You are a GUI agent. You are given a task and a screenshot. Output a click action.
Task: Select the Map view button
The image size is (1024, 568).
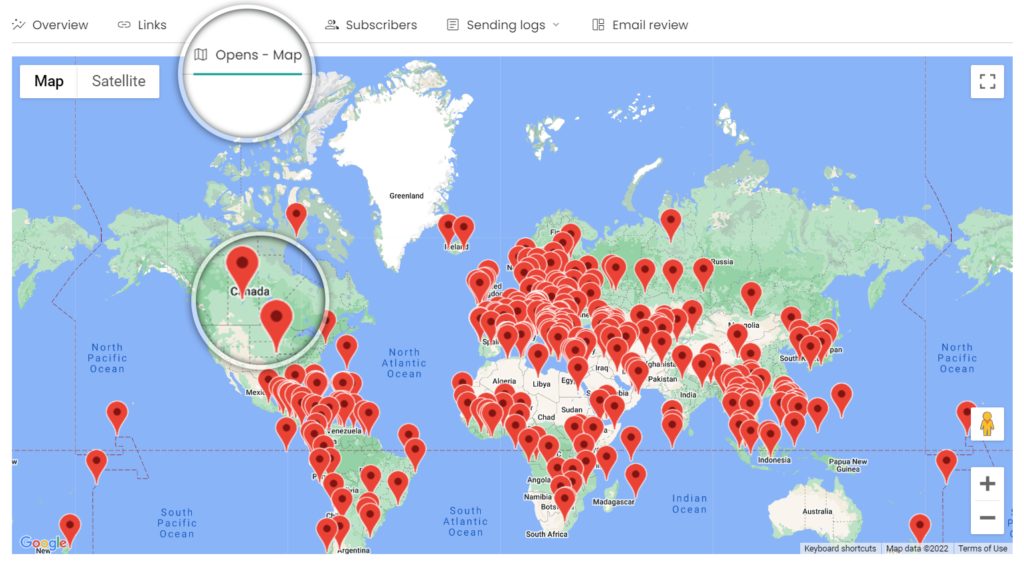[x=49, y=81]
